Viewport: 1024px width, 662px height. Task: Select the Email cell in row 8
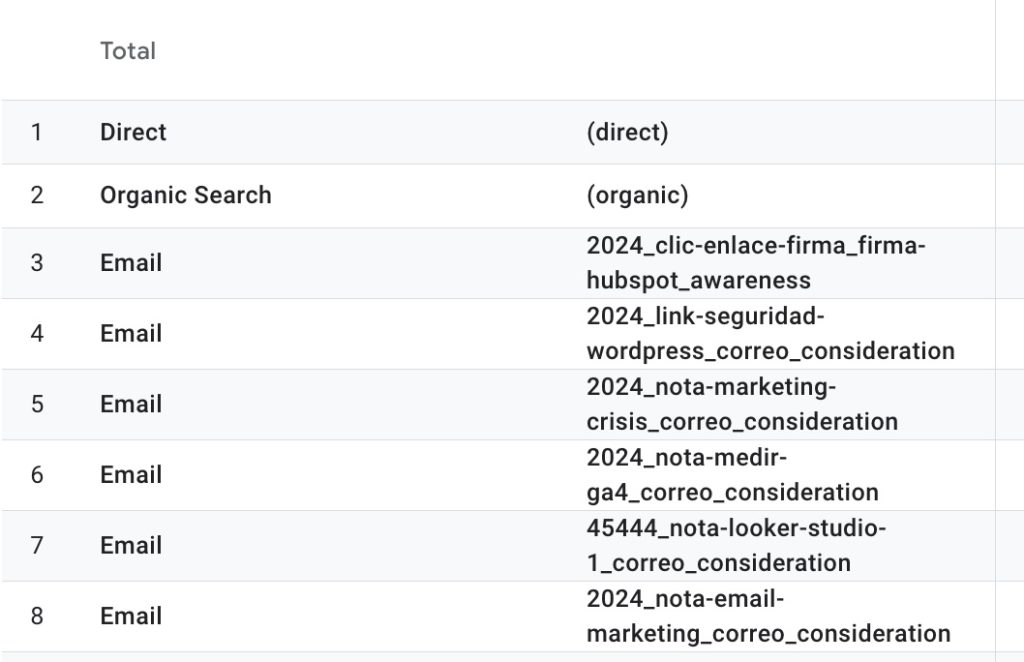(x=131, y=616)
